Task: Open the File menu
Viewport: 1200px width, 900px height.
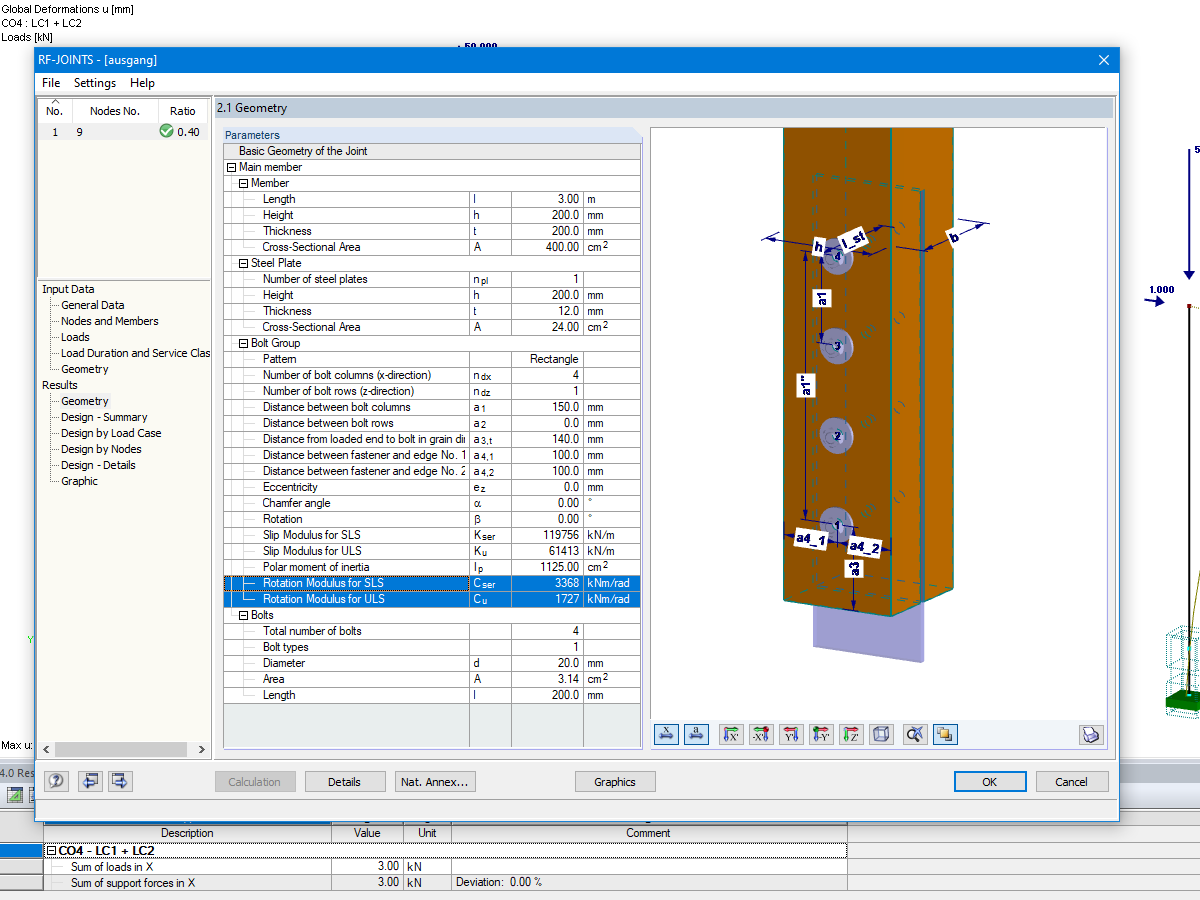Action: [x=50, y=83]
